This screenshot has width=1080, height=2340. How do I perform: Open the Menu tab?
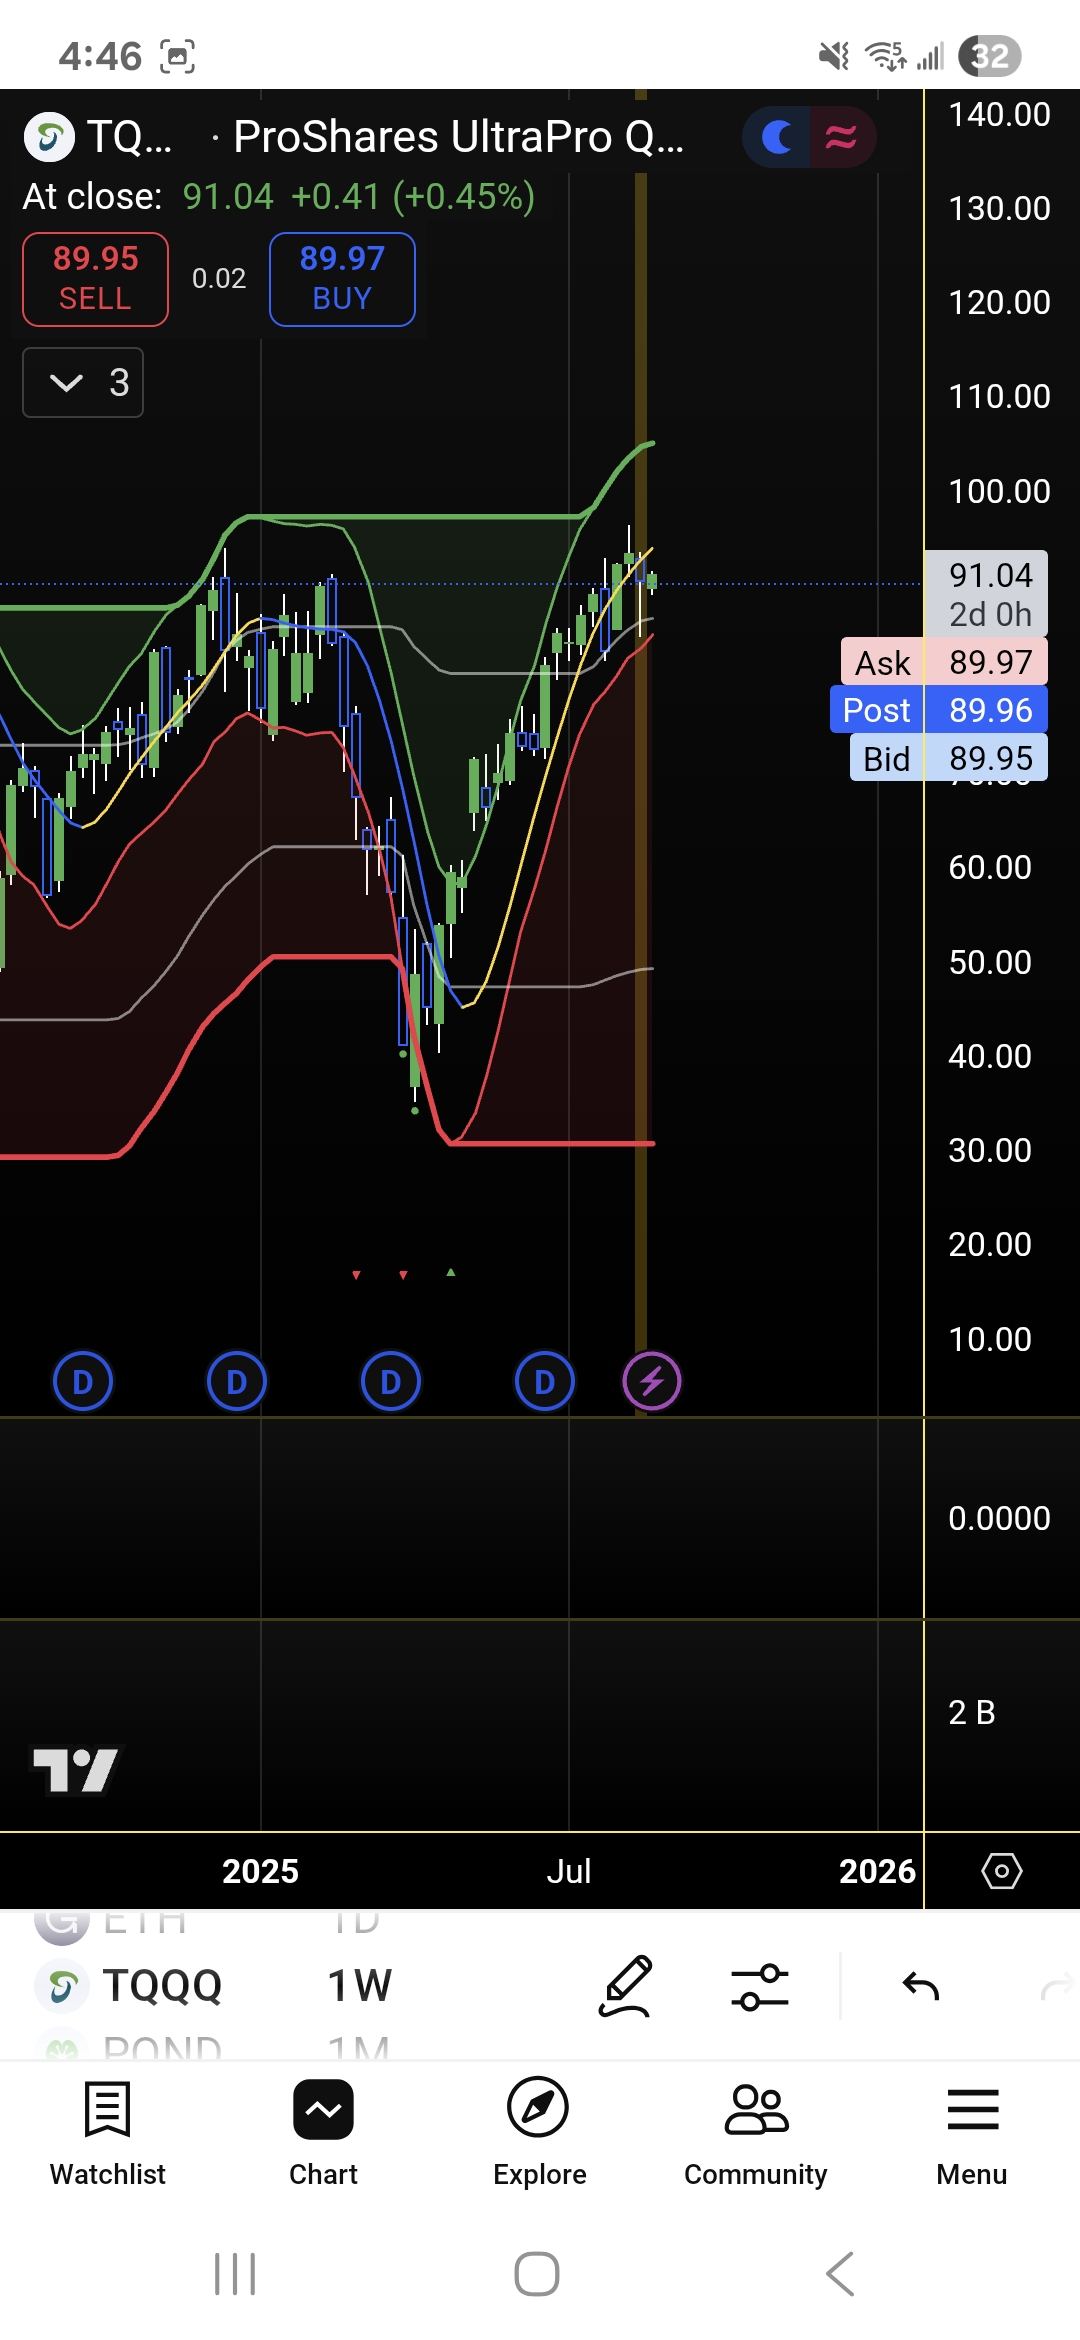pyautogui.click(x=972, y=2134)
